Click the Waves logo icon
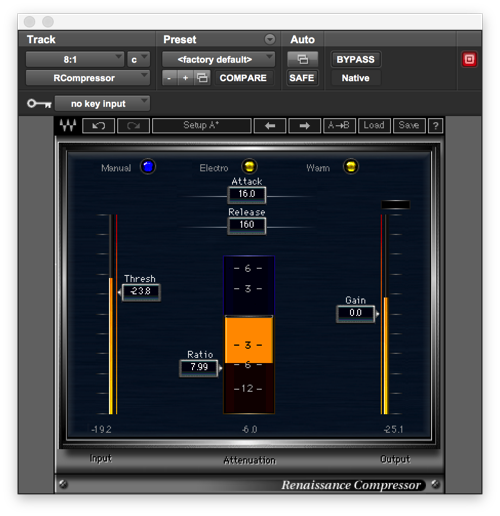The image size is (500, 516). click(68, 126)
